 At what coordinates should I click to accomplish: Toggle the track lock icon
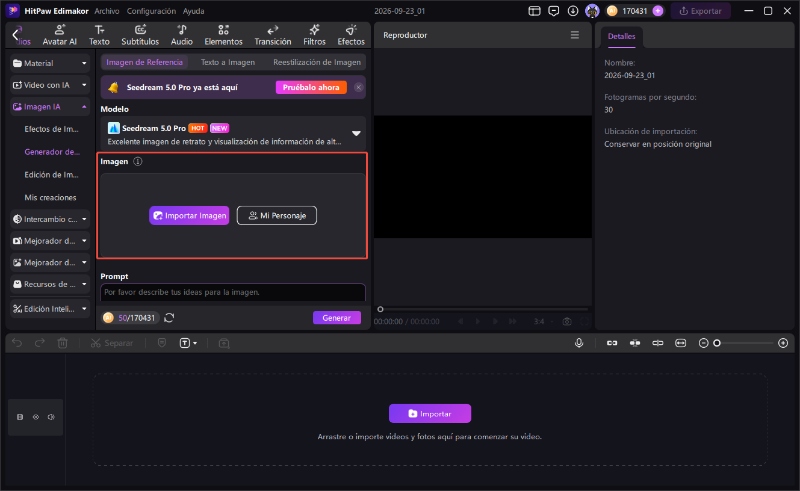[x=20, y=417]
